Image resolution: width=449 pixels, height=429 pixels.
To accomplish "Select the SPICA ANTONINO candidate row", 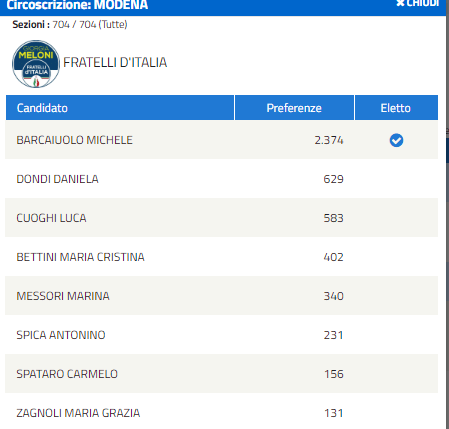I will (222, 335).
